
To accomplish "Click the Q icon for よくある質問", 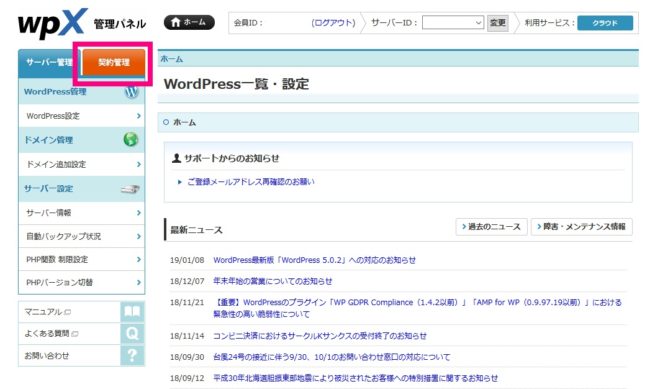I will pos(132,333).
